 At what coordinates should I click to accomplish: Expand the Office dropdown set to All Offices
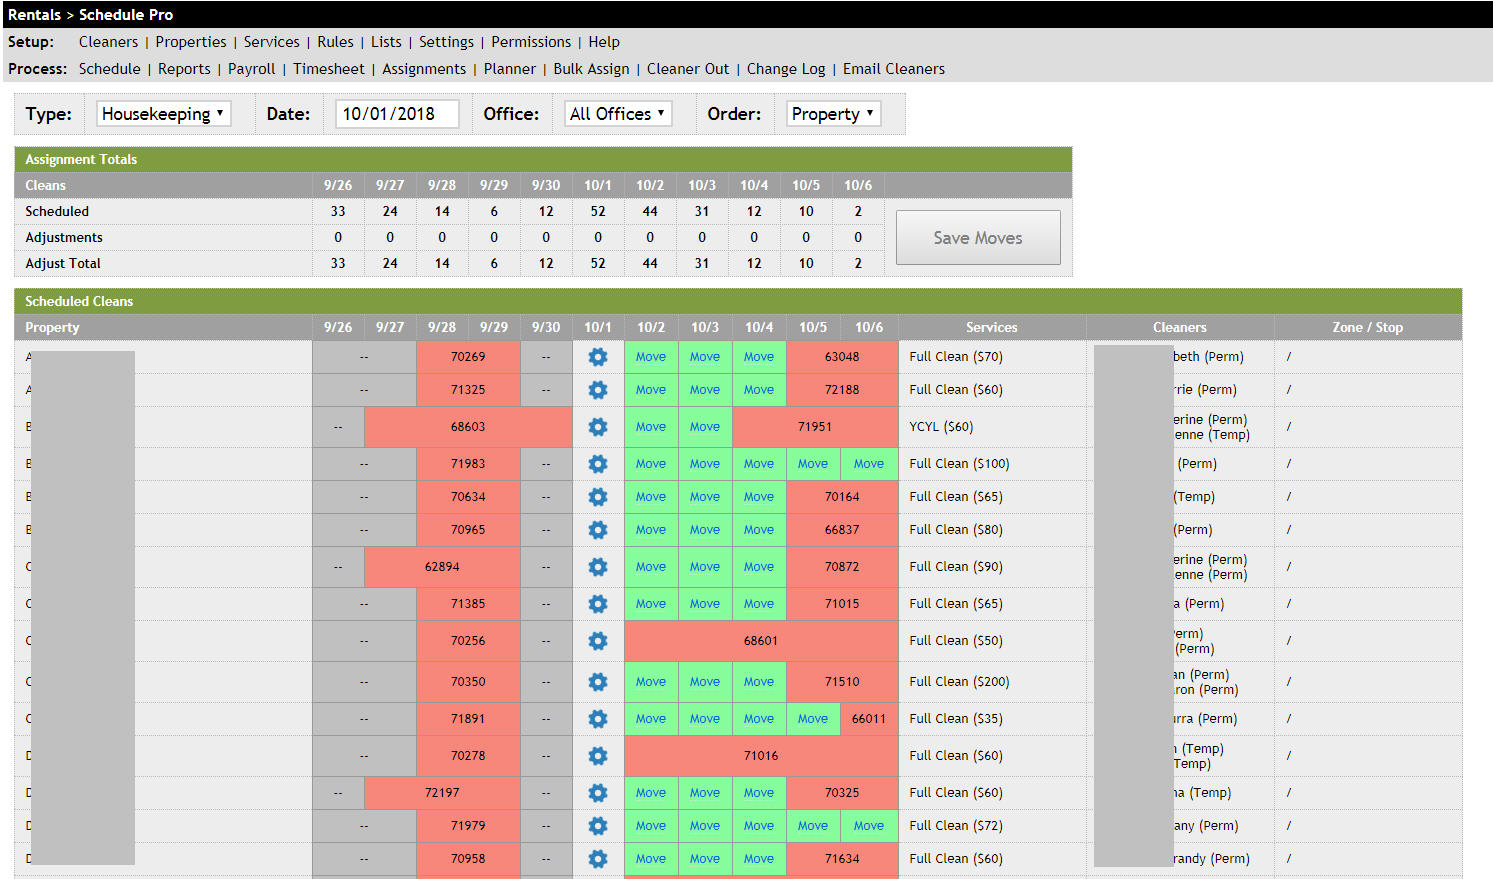[x=617, y=113]
